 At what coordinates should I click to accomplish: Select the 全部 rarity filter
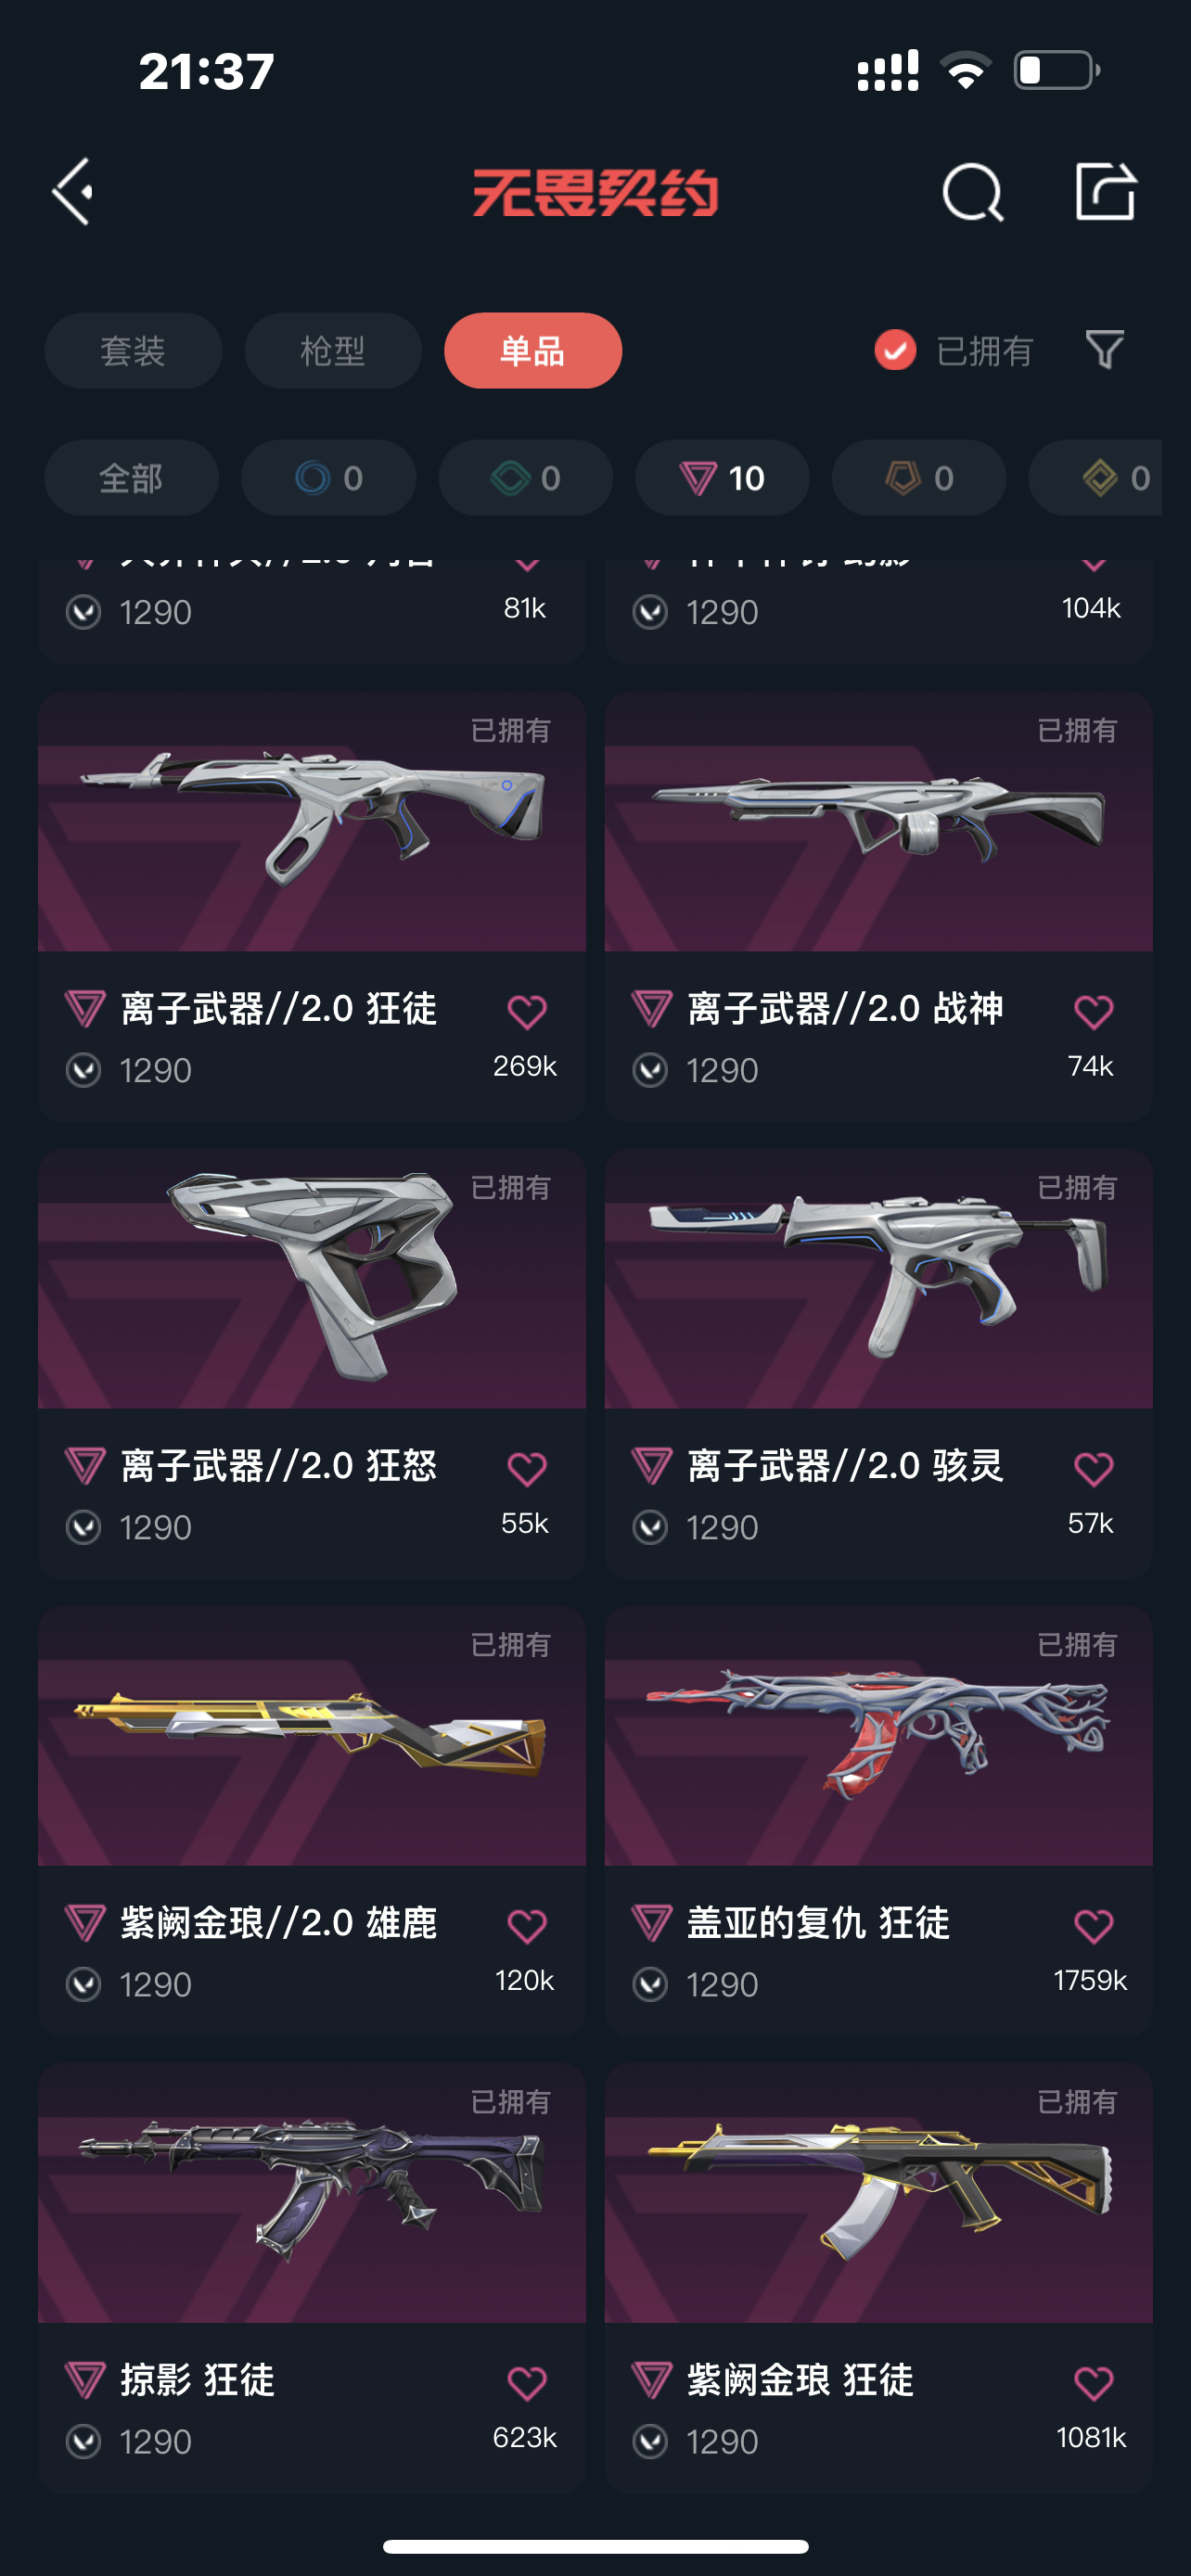tap(131, 478)
